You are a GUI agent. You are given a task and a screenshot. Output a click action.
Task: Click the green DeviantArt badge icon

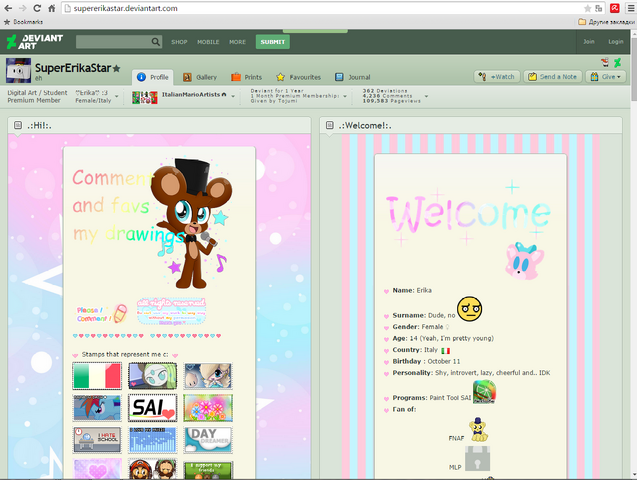[618, 63]
